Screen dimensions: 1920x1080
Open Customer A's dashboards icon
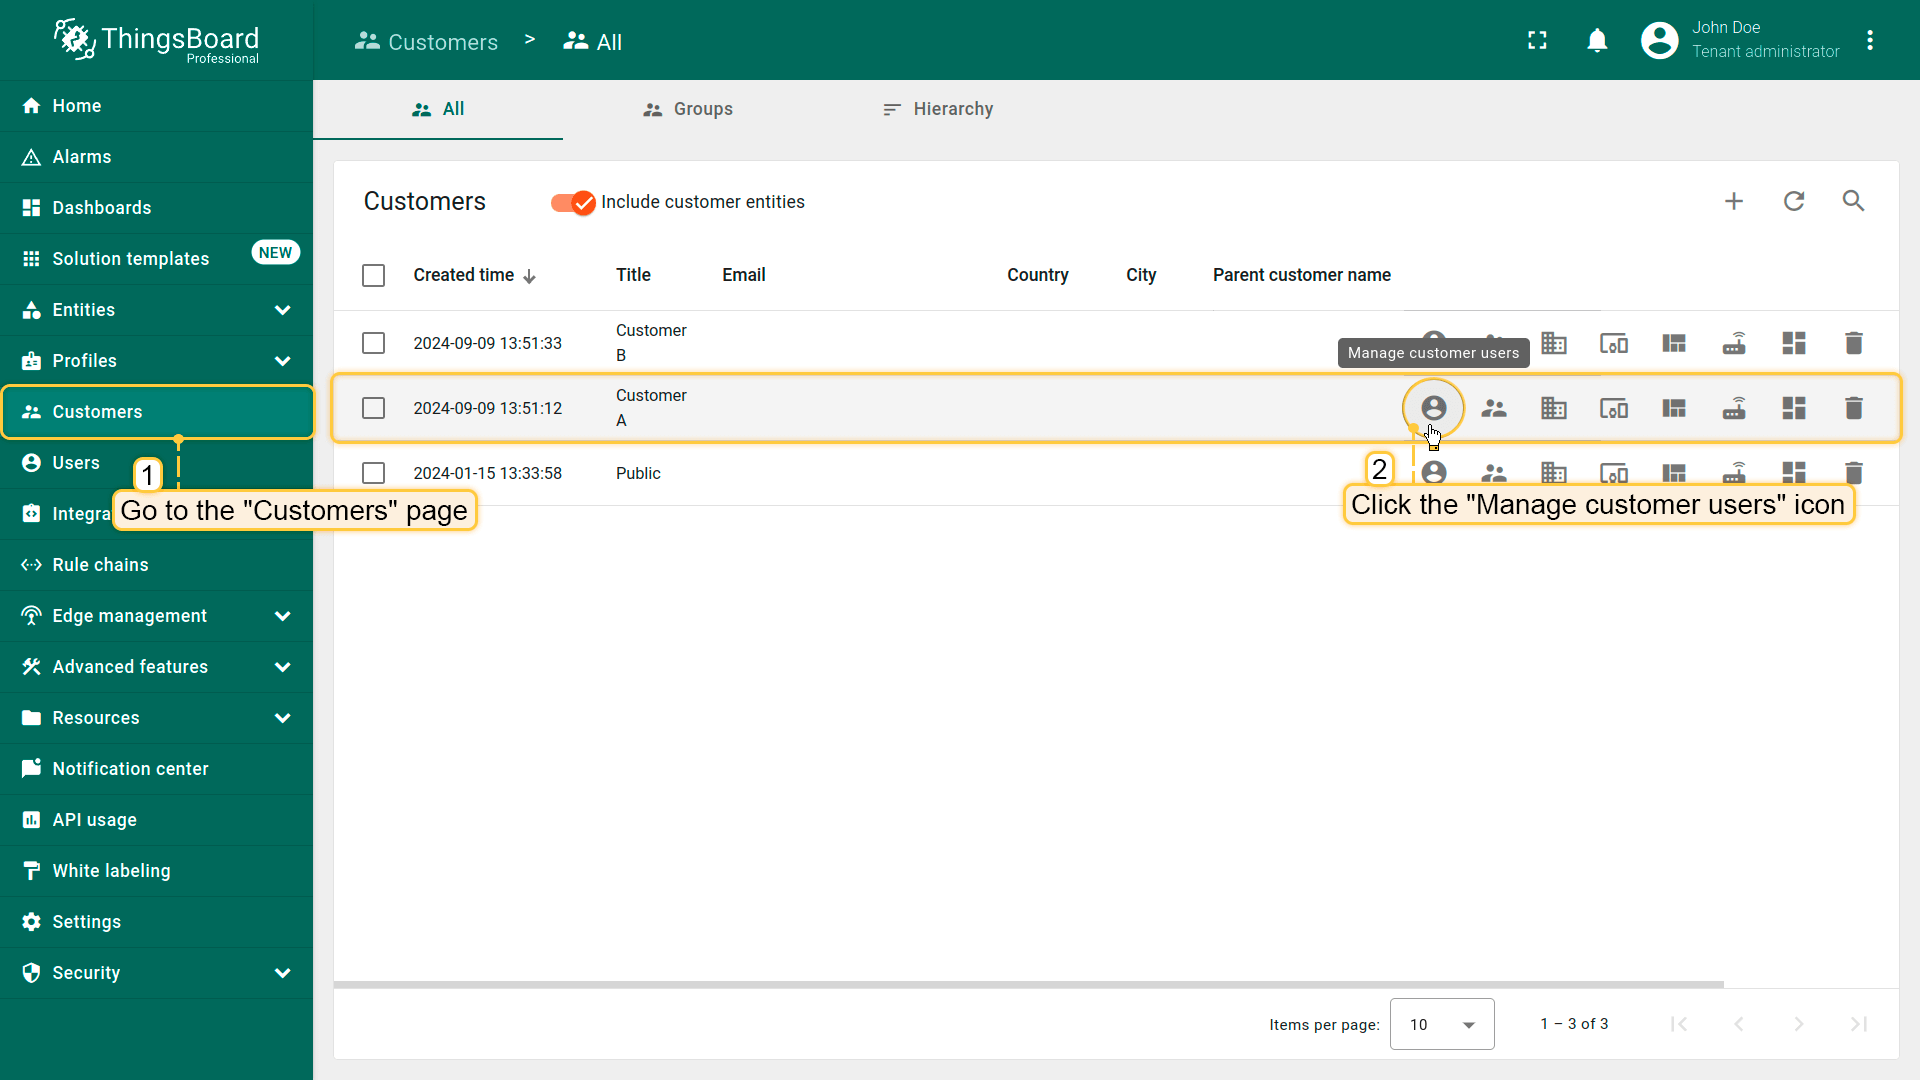(1793, 408)
